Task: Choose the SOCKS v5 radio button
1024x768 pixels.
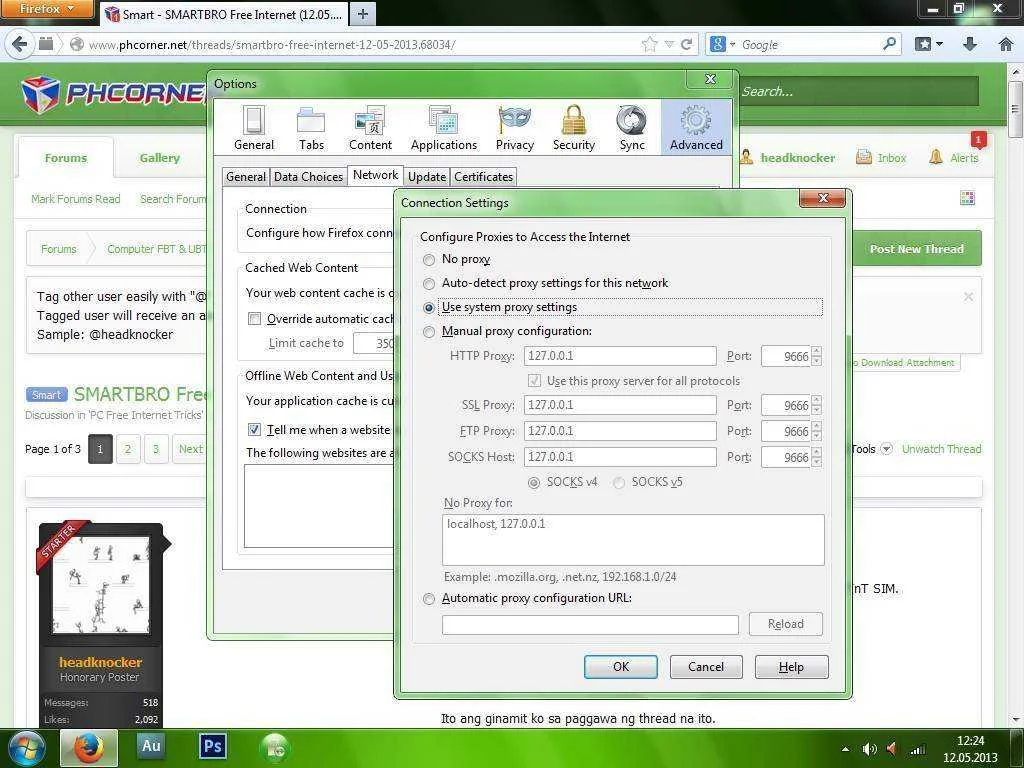Action: [618, 483]
